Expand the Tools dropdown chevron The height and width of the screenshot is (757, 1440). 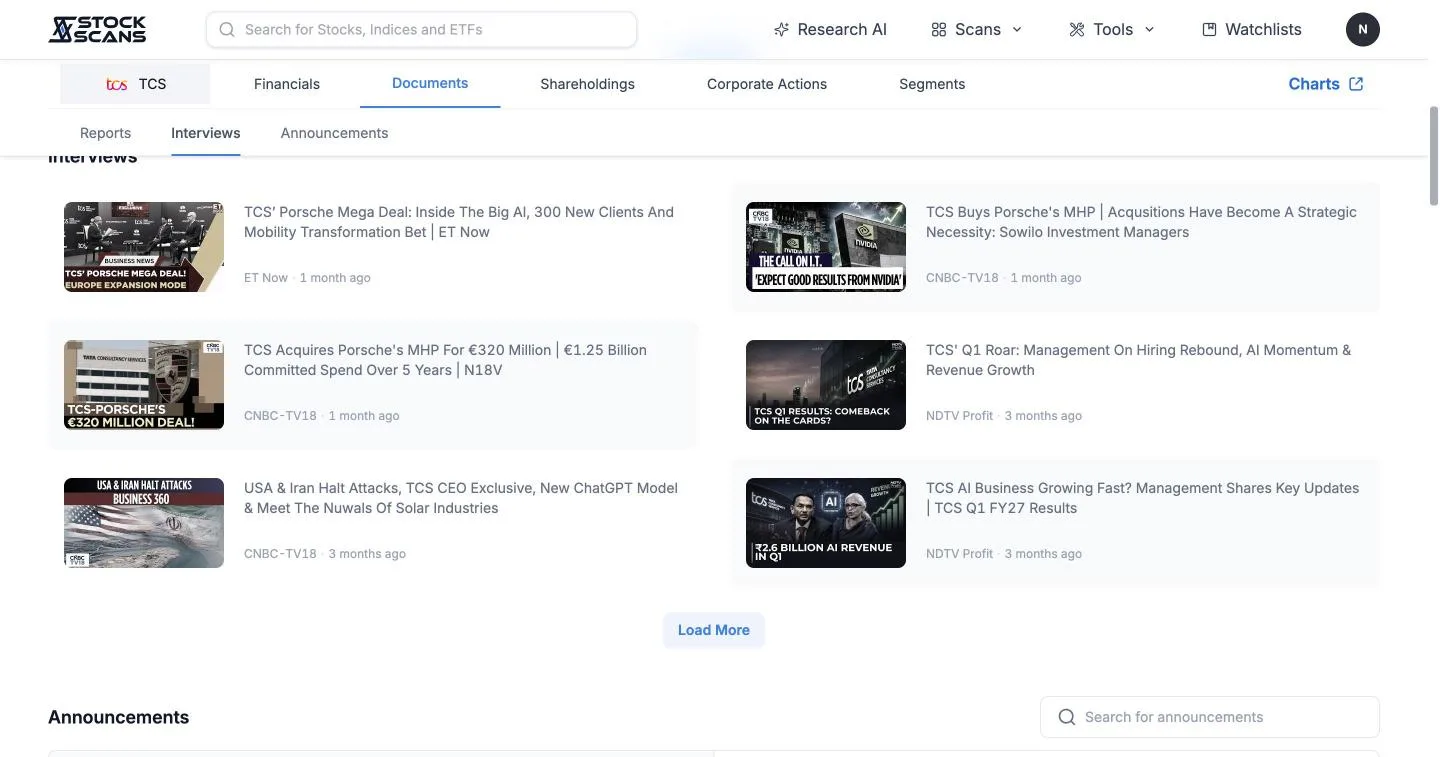click(1149, 30)
